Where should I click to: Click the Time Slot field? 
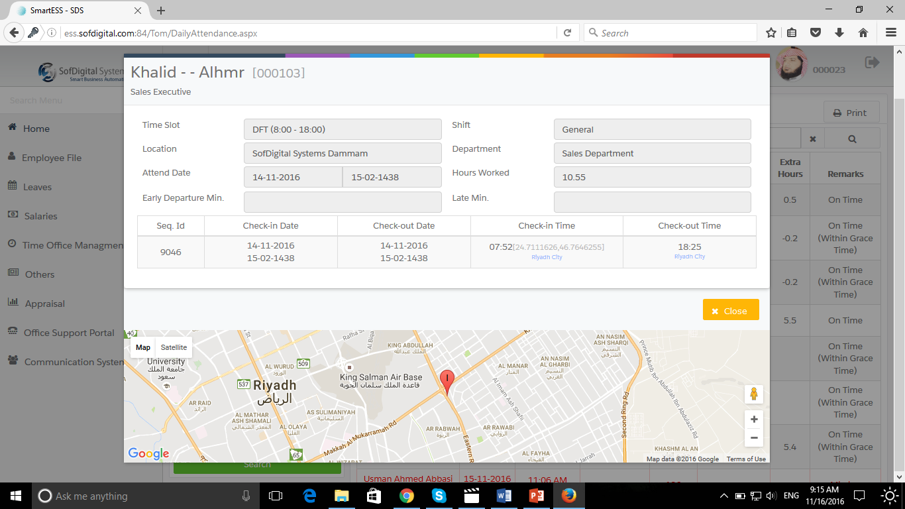pyautogui.click(x=343, y=129)
